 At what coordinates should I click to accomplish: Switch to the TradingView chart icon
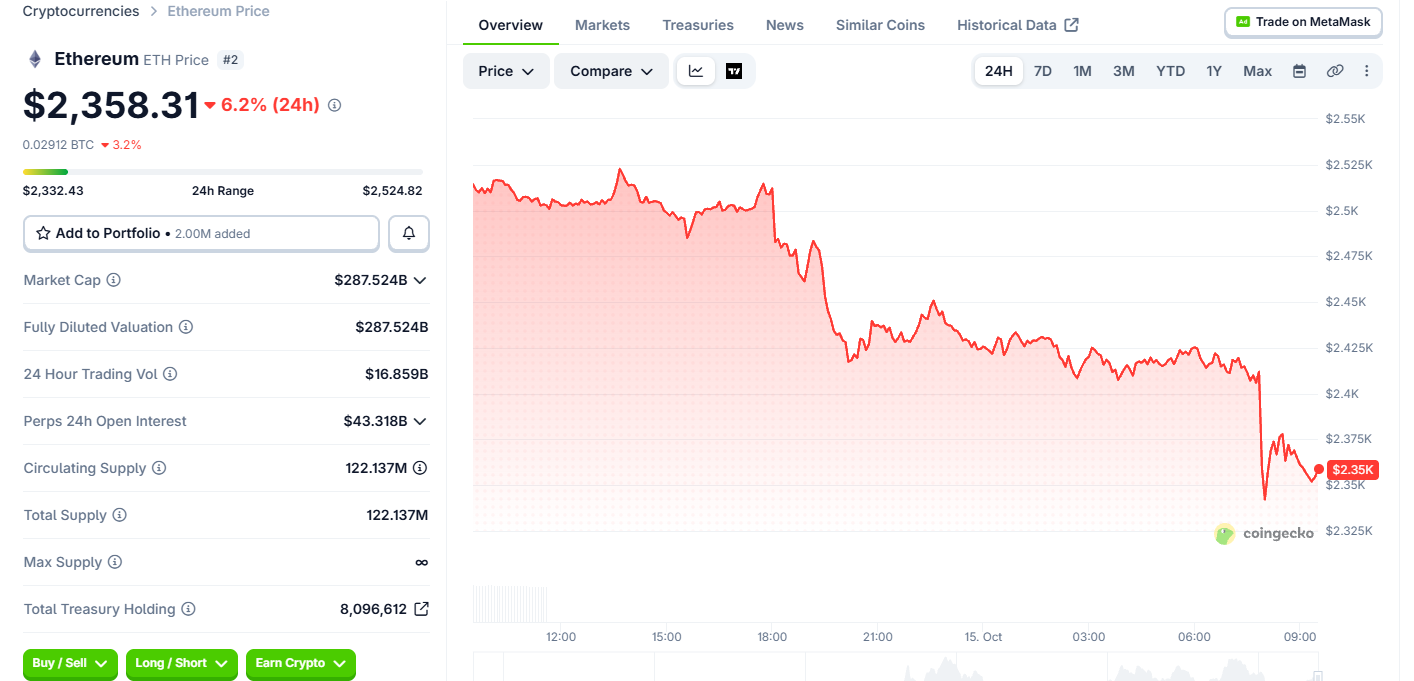pyautogui.click(x=734, y=71)
